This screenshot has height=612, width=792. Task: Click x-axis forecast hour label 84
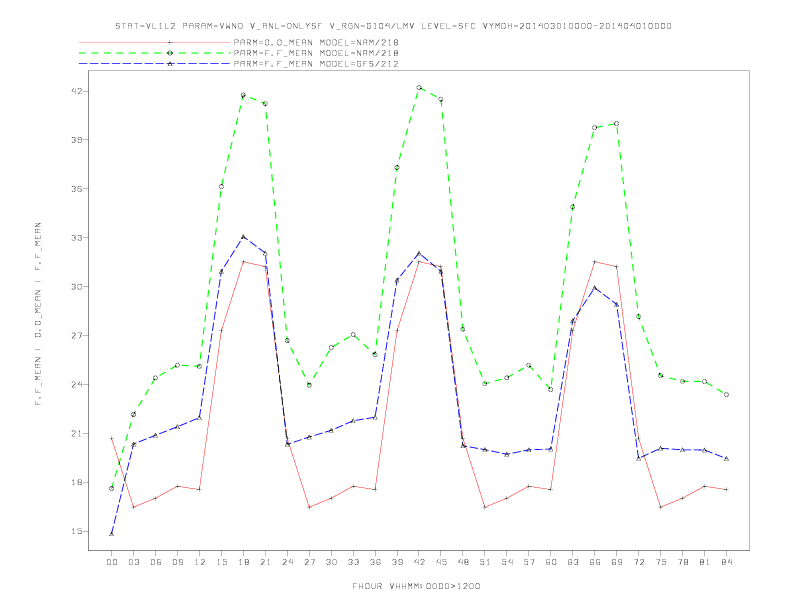click(727, 562)
